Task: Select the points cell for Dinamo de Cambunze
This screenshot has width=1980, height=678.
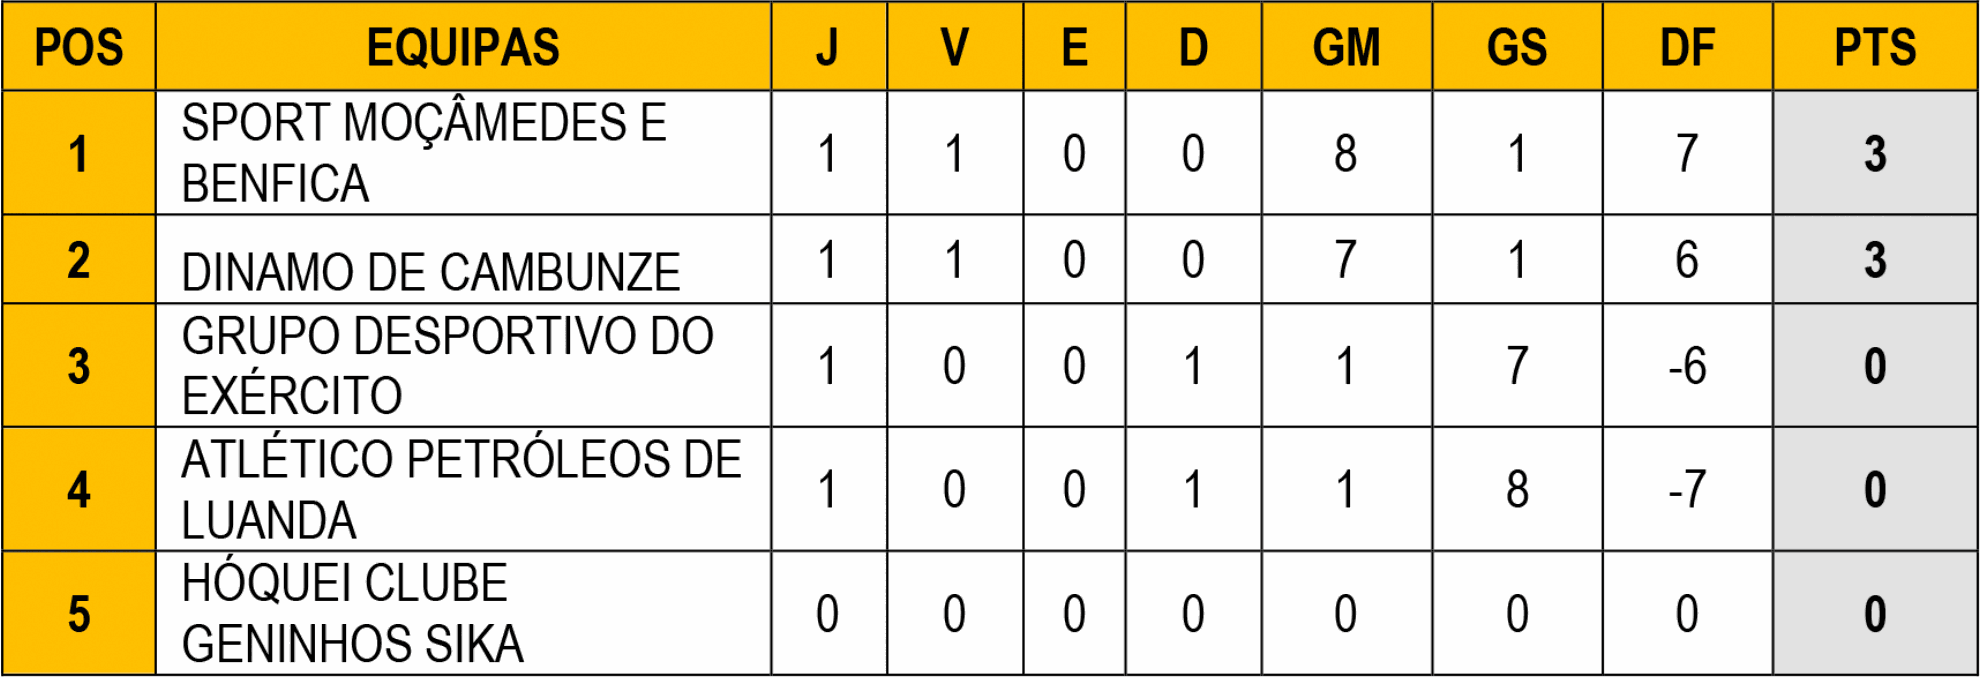Action: coord(1875,260)
